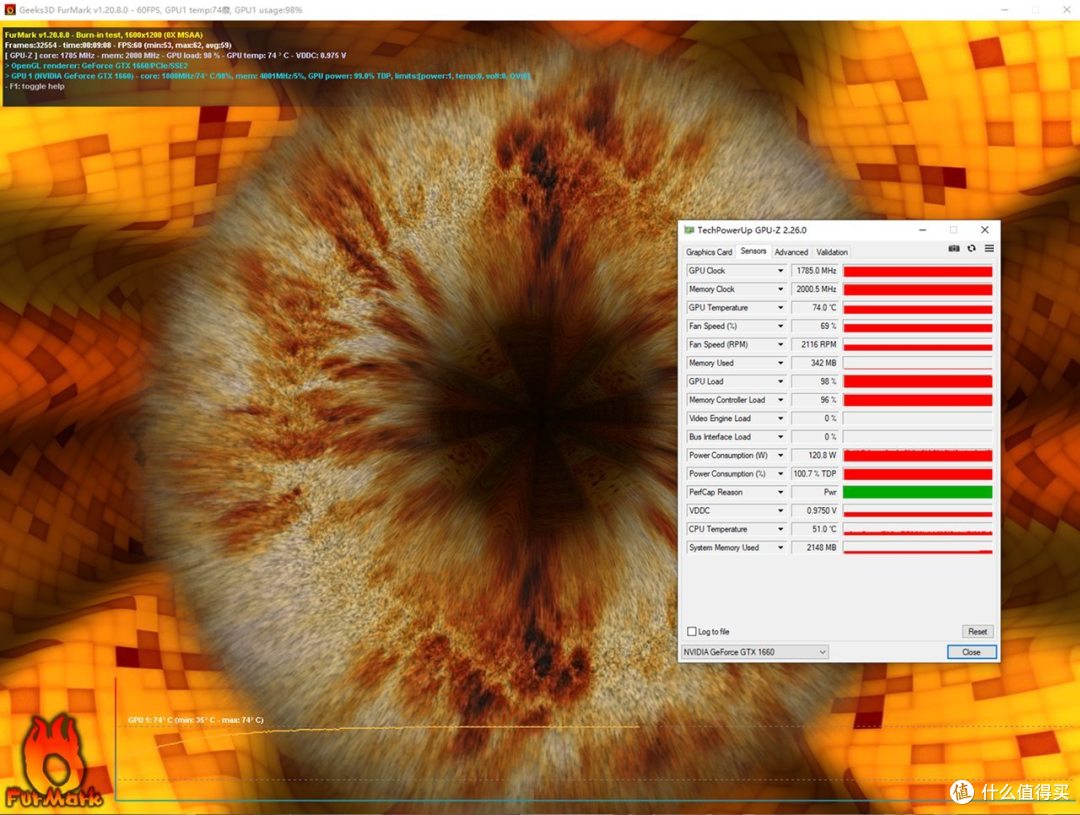The height and width of the screenshot is (815, 1080).
Task: Click the 1785.0 MHz GPU clock value
Action: (816, 271)
